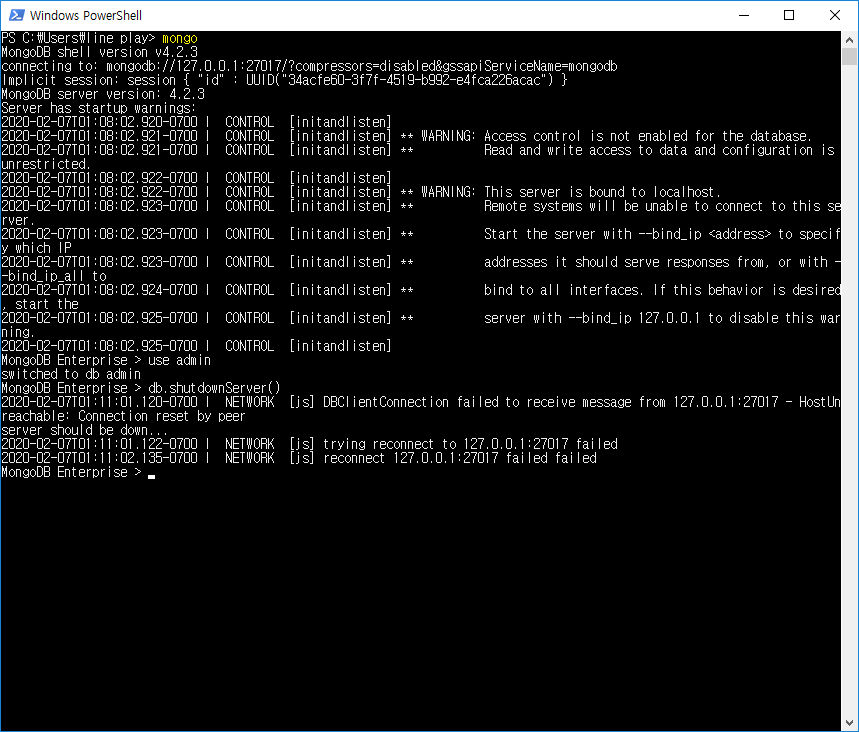Click the PowerShell icon in title bar
The image size is (859, 732).
click(x=17, y=15)
